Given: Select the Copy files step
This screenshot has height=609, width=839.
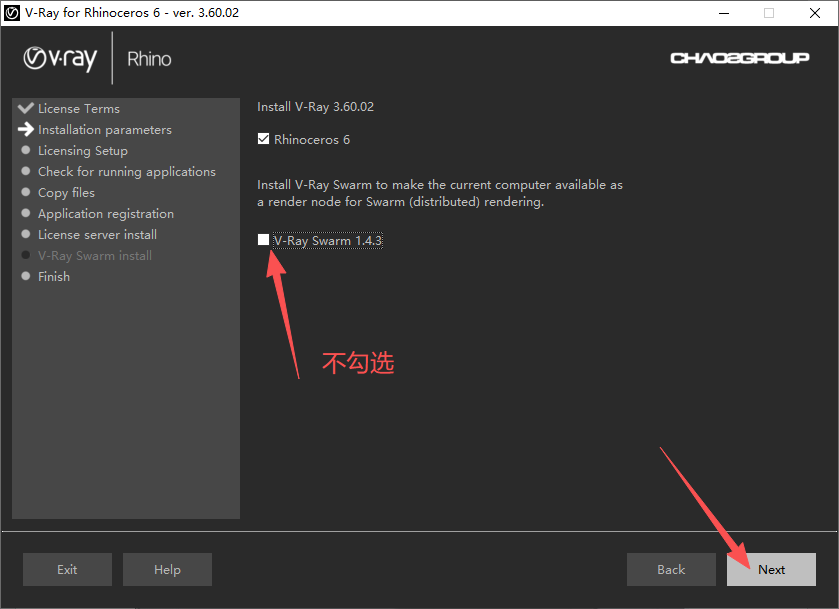Looking at the screenshot, I should [66, 193].
